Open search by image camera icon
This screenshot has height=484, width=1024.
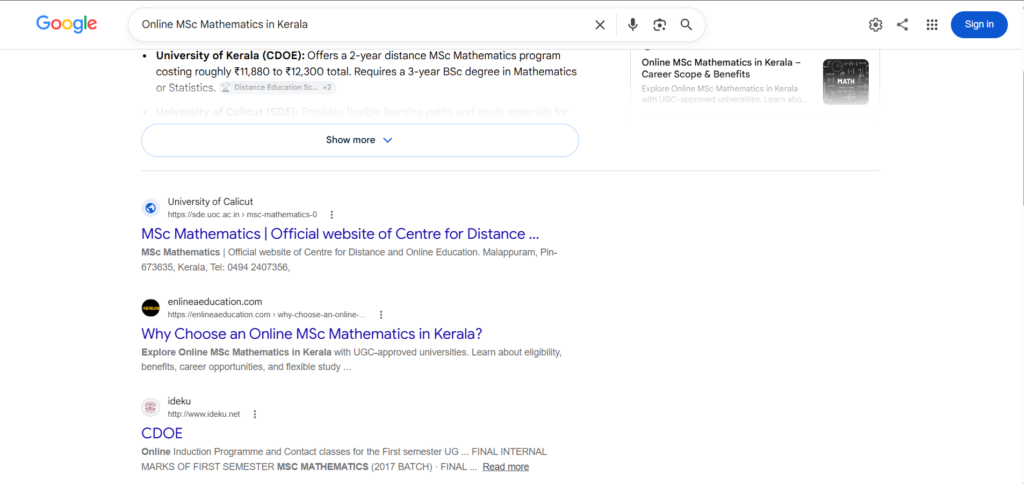(x=660, y=25)
